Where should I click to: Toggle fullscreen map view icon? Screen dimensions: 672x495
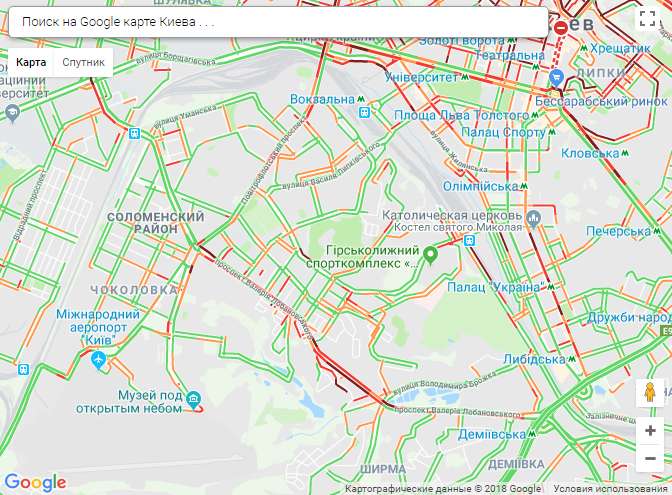(x=647, y=19)
